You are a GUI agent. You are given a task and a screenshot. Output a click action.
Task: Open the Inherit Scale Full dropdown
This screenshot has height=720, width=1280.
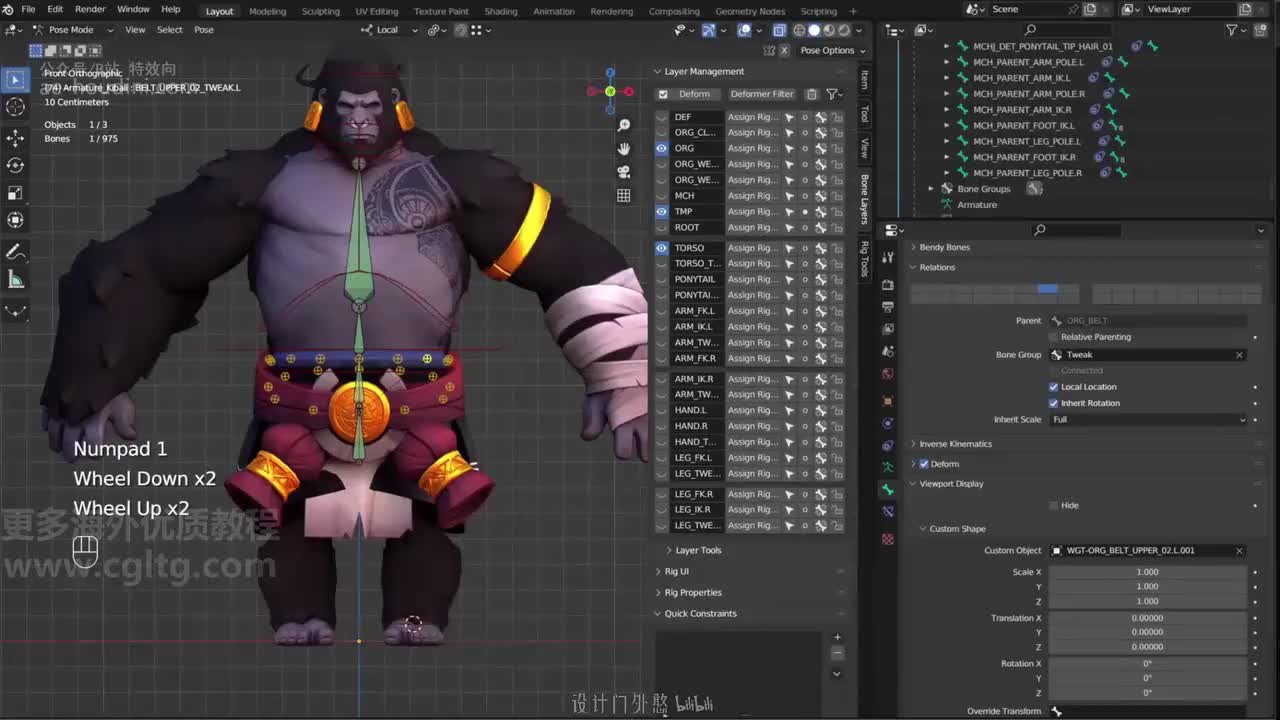(1148, 420)
